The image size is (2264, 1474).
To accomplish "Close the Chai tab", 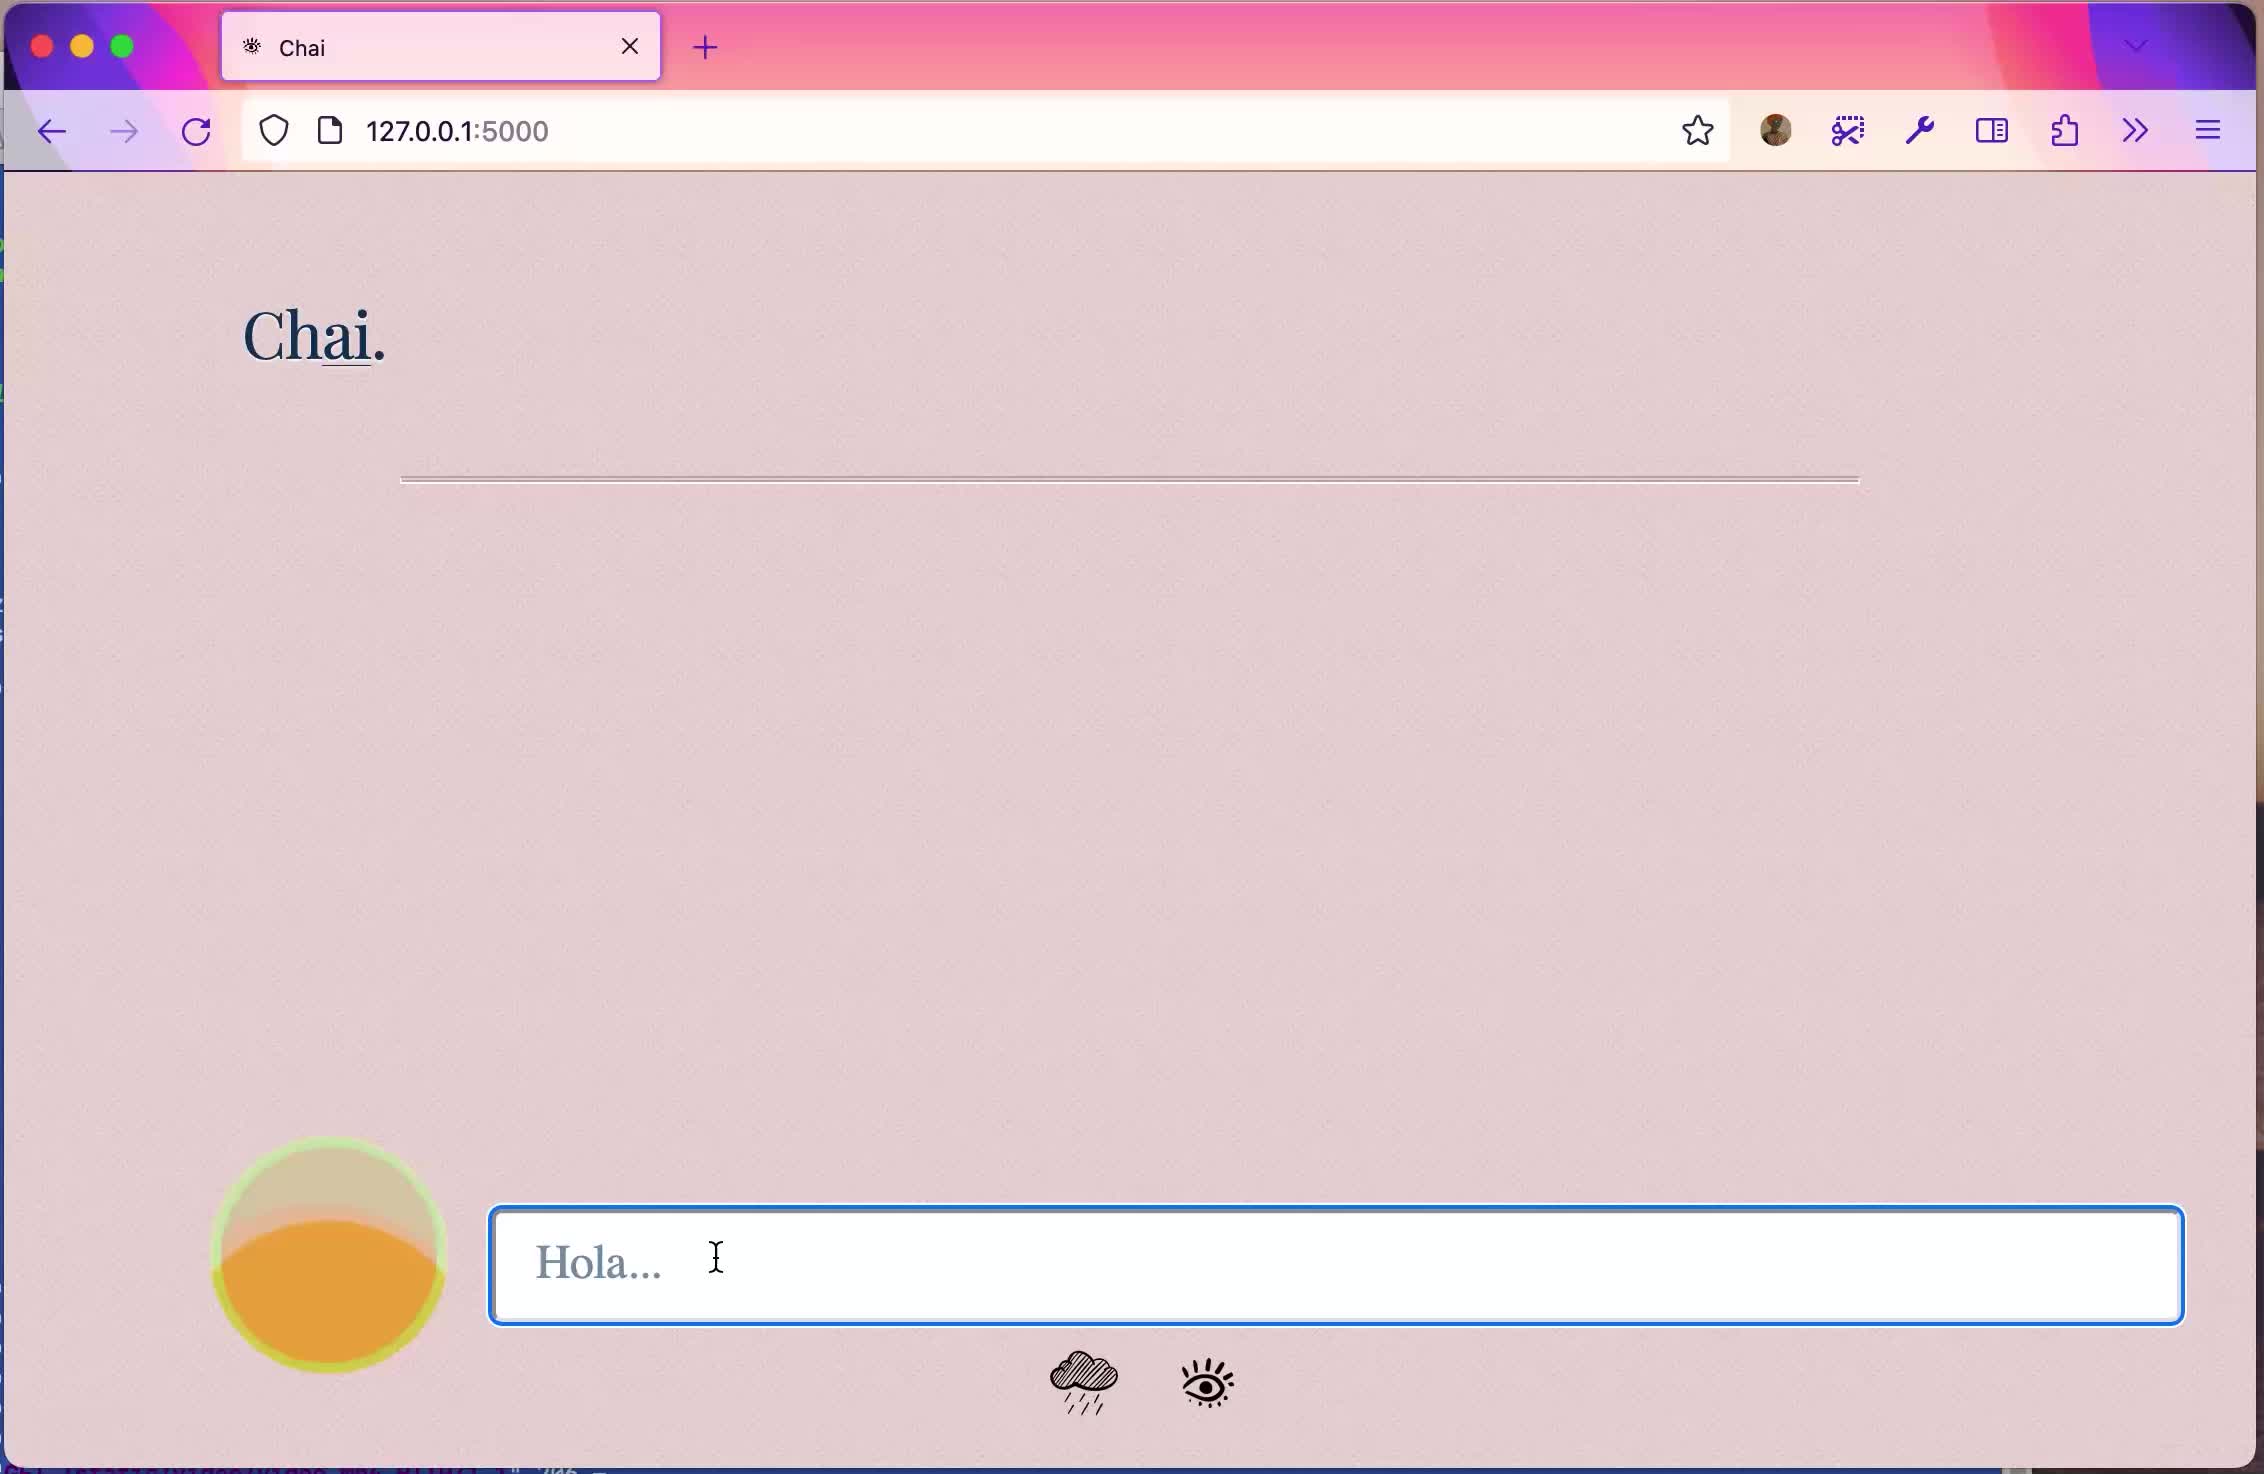I will [x=630, y=47].
